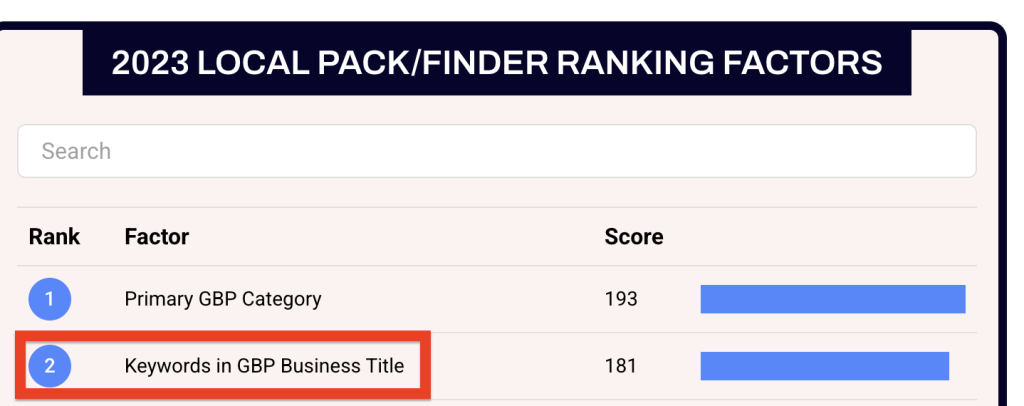
Task: Select the Primary GBP Category factor
Action: 223,299
